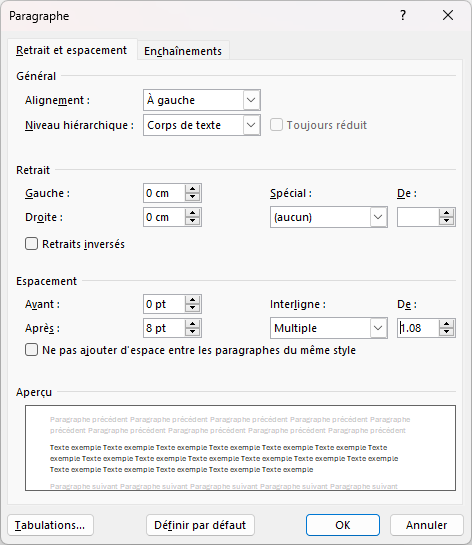Viewport: 472px width, 545px height.
Task: Increase the Gauche indent value
Action: 193,189
